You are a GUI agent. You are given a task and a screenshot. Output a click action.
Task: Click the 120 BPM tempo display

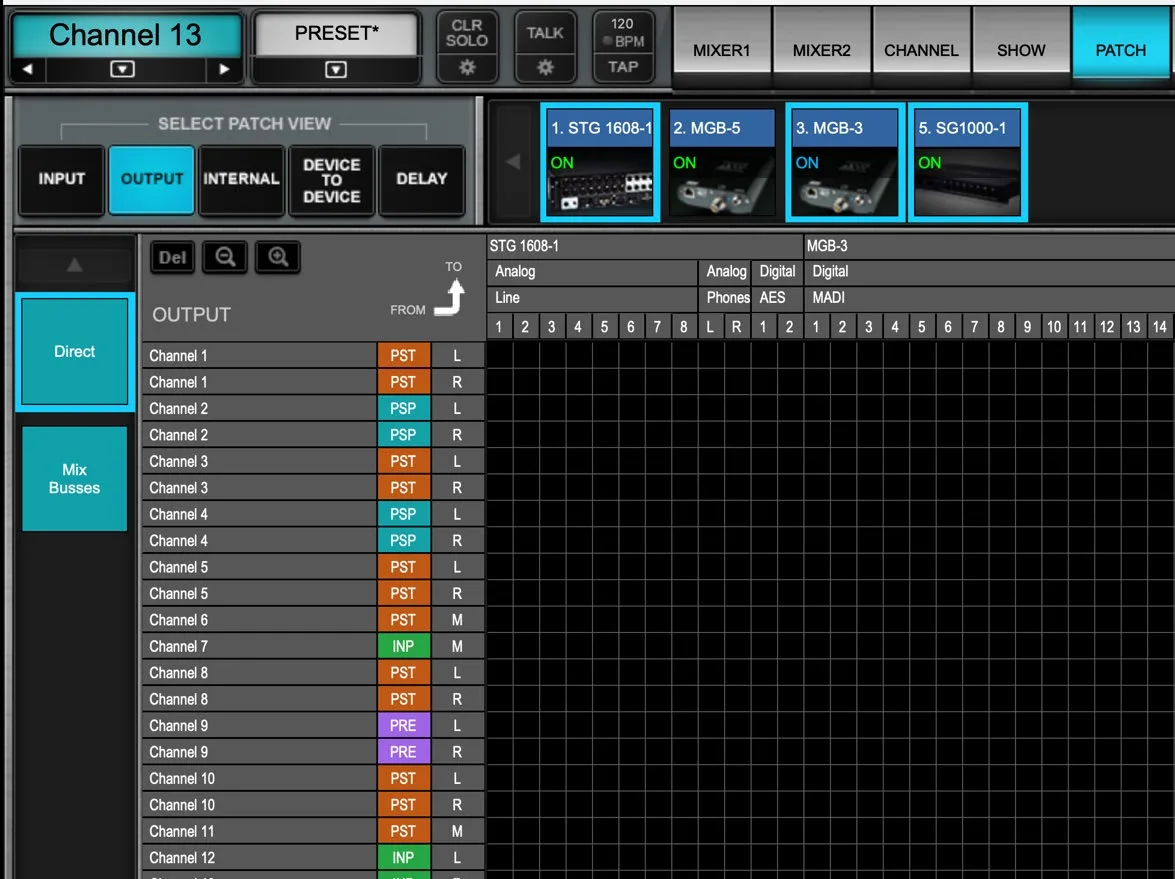[623, 33]
